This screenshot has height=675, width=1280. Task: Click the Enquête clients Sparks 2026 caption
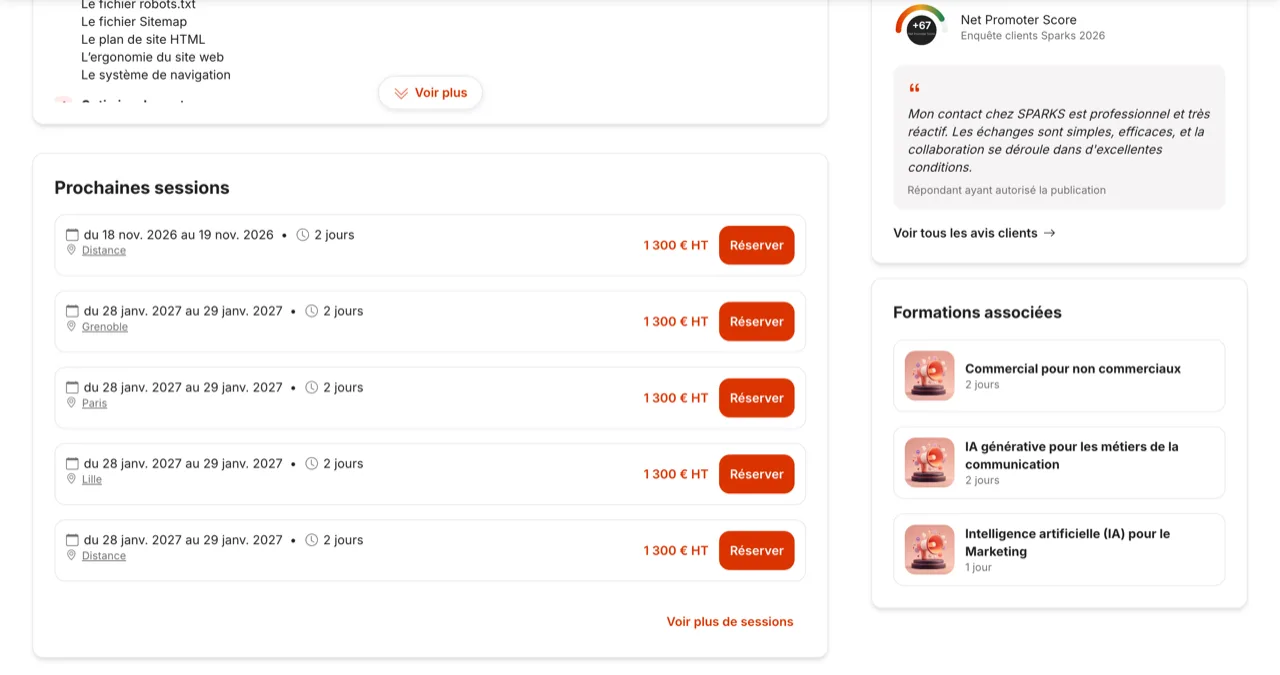(x=1033, y=36)
